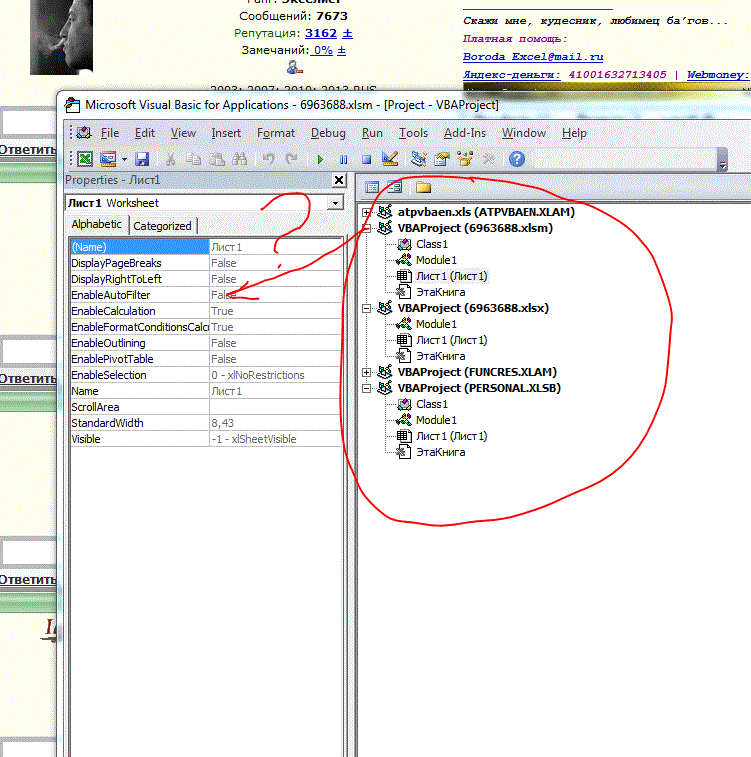The width and height of the screenshot is (751, 757).
Task: Click the Insert UserForm toolbar icon
Action: 108,159
